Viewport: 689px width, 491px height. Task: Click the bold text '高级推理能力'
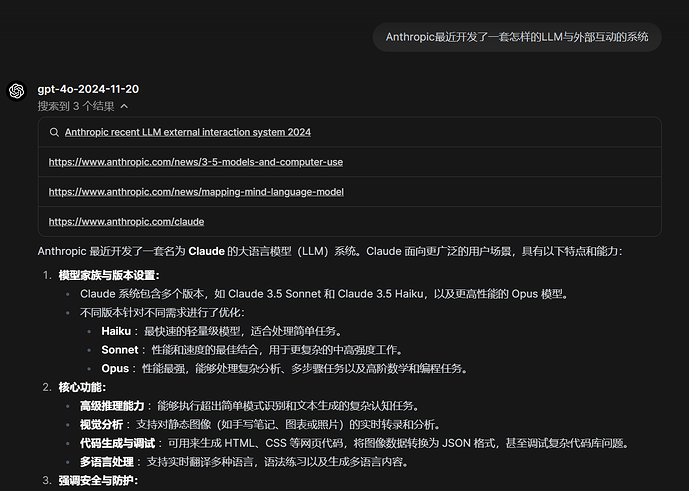pyautogui.click(x=112, y=406)
